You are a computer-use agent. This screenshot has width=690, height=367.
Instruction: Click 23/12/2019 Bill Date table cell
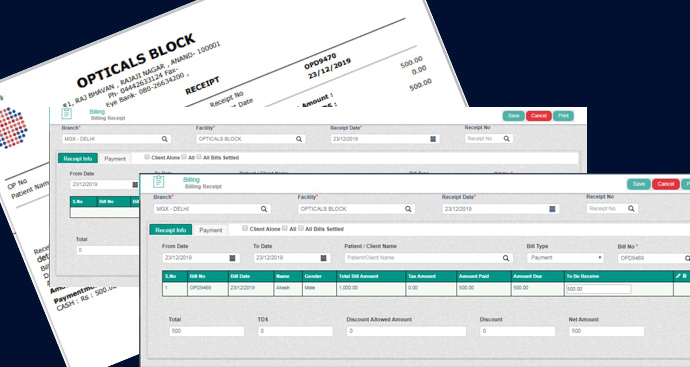251,289
